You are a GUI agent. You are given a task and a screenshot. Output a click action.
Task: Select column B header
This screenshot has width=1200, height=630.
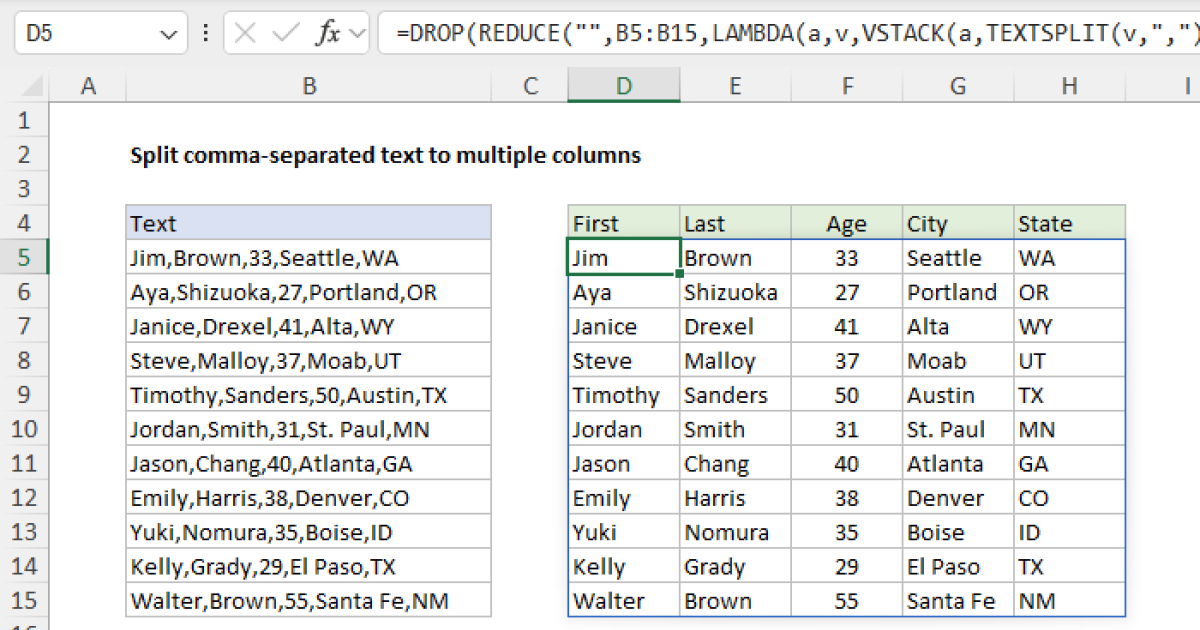click(x=308, y=86)
